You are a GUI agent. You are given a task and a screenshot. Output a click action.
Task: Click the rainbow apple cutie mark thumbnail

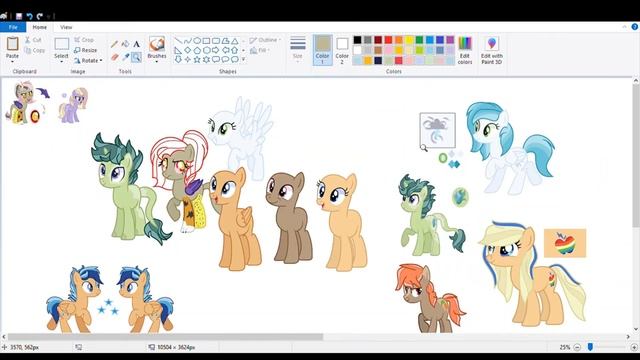[x=565, y=243]
